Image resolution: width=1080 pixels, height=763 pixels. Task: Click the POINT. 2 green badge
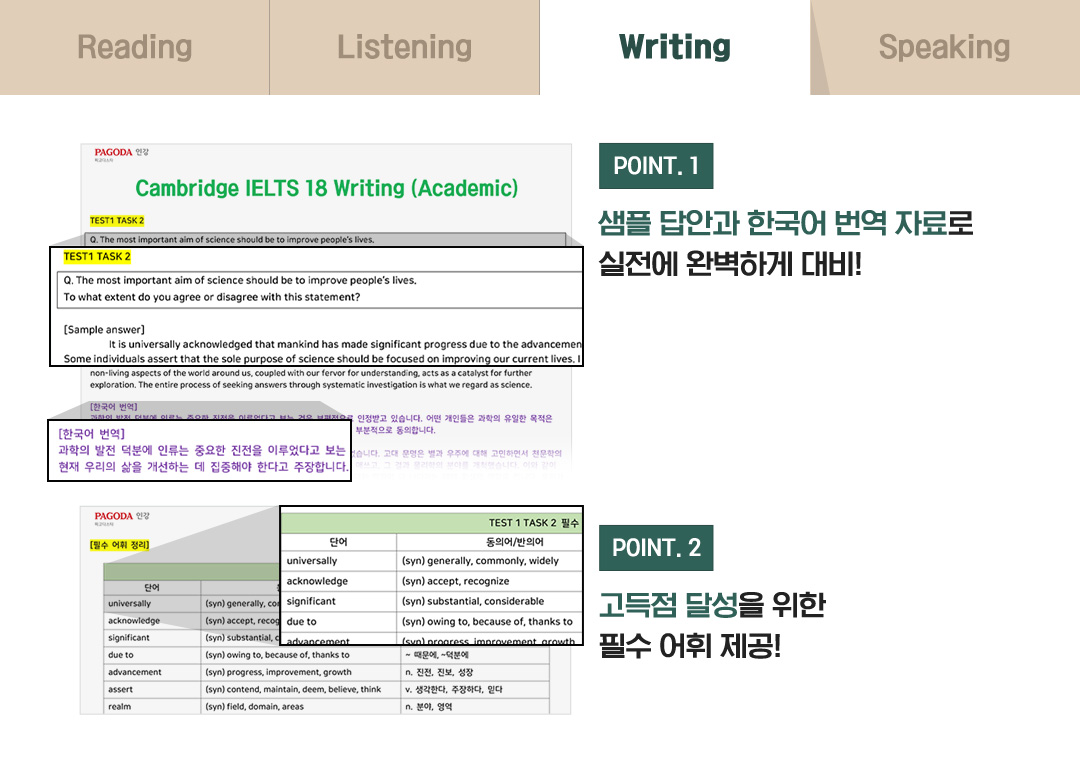pyautogui.click(x=655, y=548)
